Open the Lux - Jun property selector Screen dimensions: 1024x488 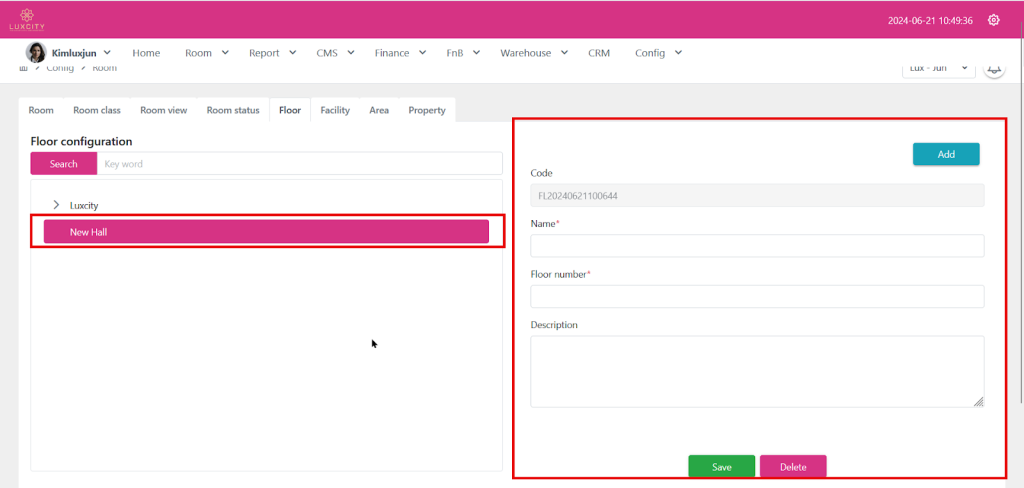click(938, 68)
